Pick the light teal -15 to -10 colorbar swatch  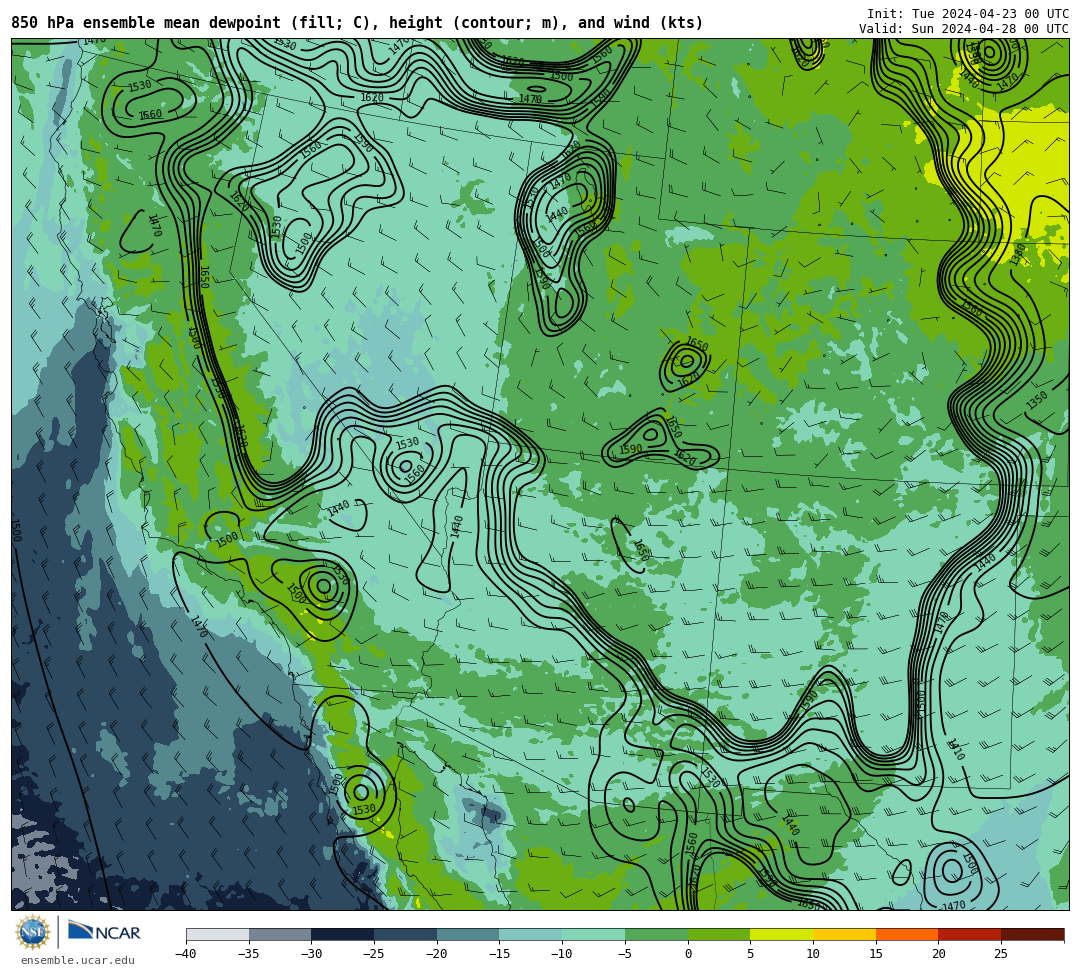(x=530, y=934)
